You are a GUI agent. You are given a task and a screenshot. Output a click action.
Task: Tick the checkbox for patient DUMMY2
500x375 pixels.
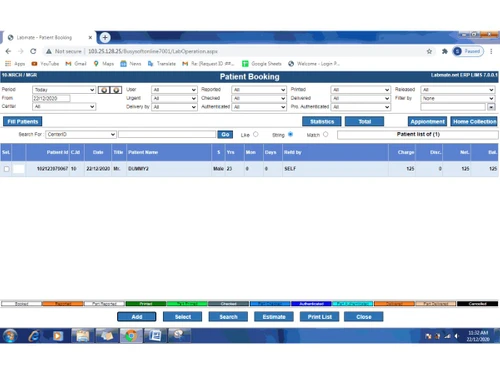[6, 169]
